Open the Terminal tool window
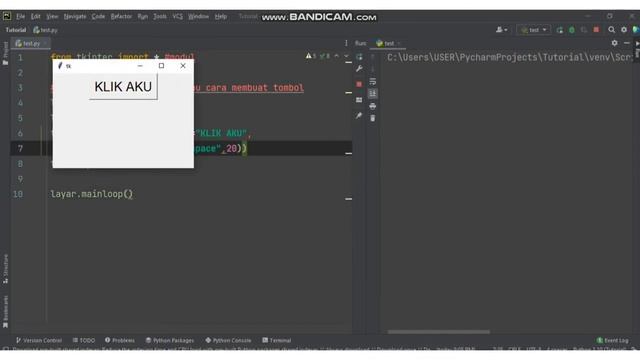This screenshot has height=360, width=640. [x=277, y=340]
